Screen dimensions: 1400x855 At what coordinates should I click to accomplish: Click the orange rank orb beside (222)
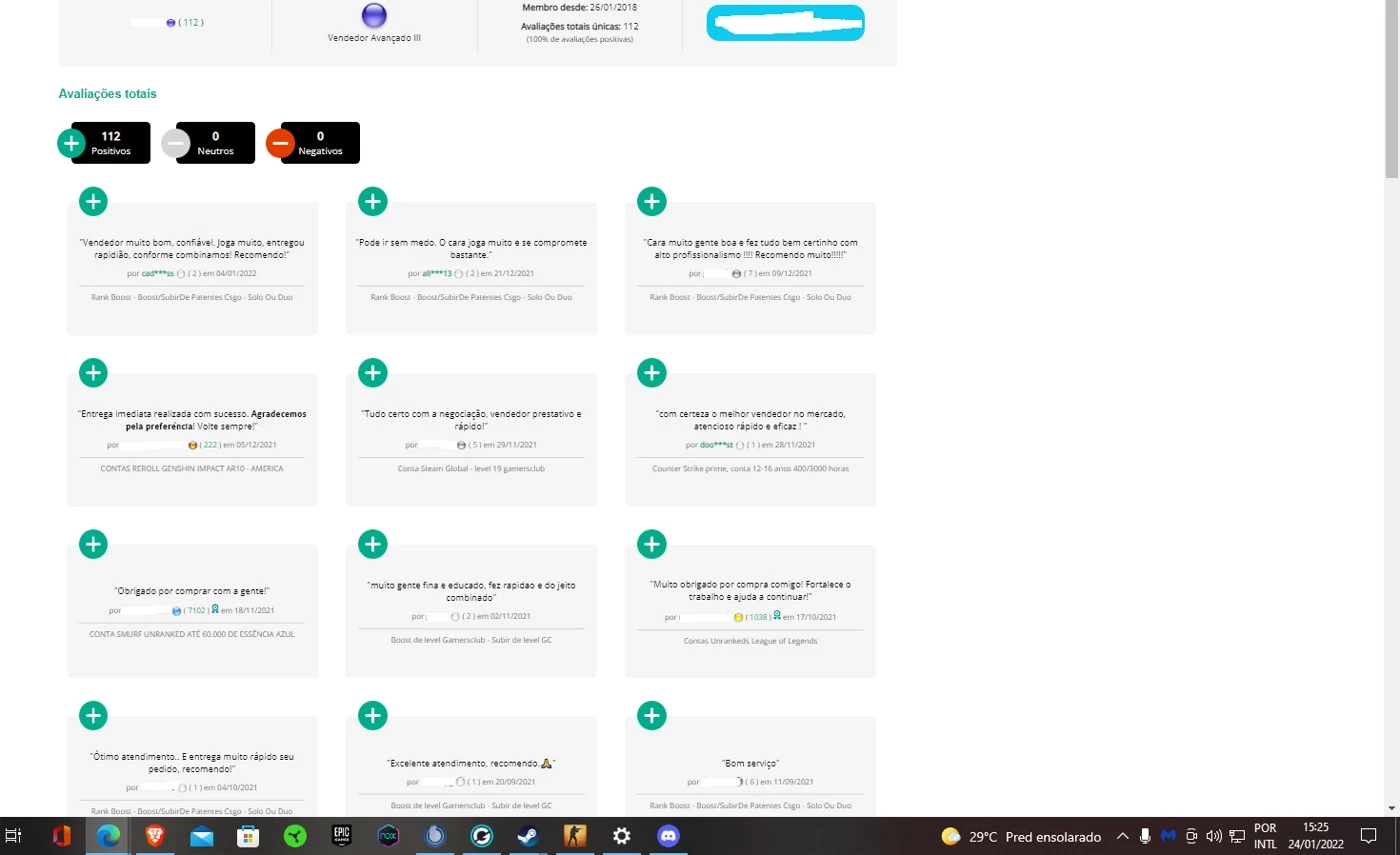(x=192, y=445)
